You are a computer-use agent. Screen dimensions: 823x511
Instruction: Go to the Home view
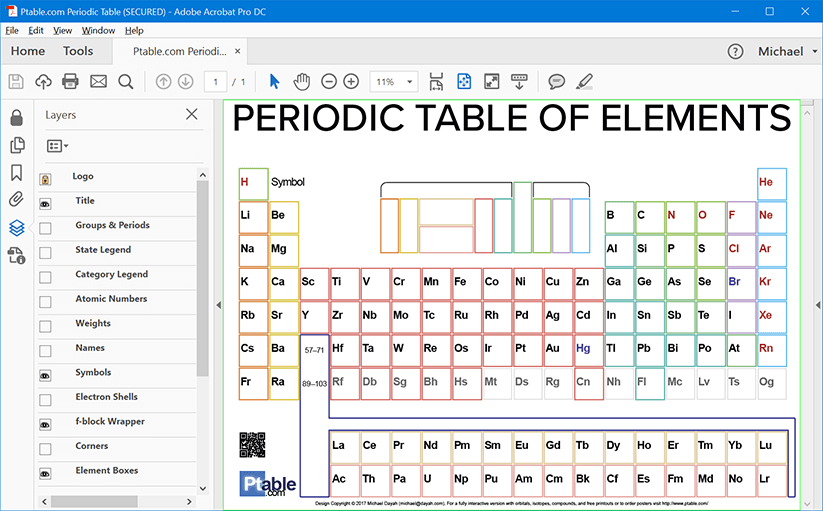[x=28, y=51]
